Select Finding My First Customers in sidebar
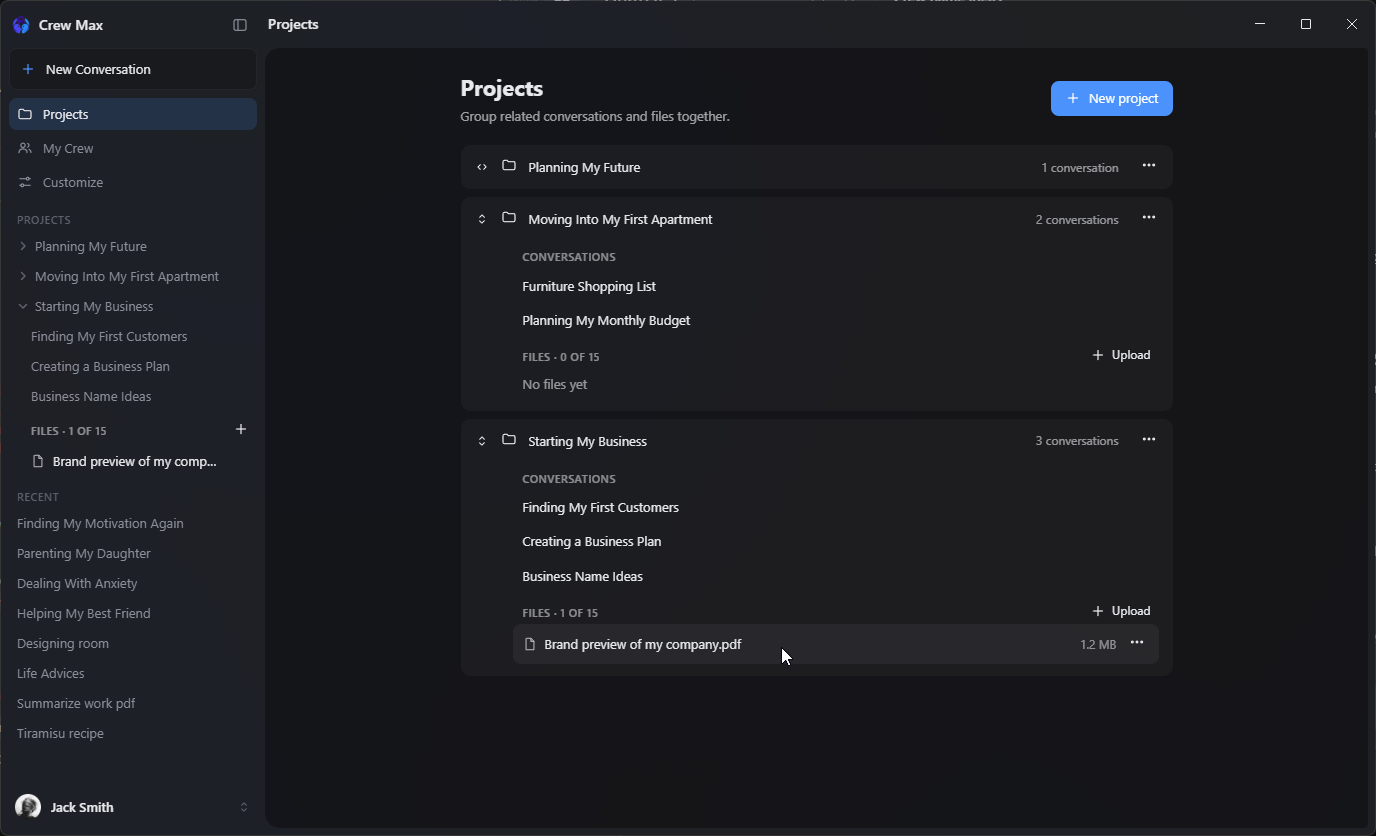This screenshot has height=836, width=1376. (109, 336)
